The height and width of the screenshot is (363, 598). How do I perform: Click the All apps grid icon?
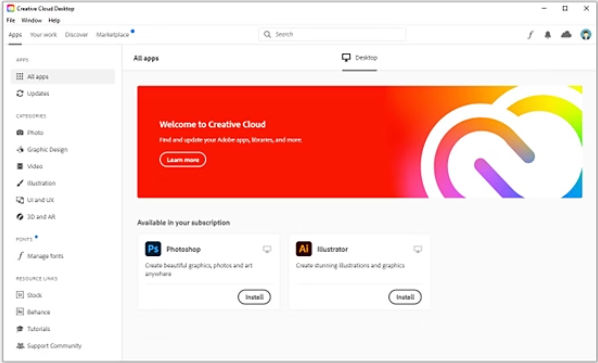[20, 76]
